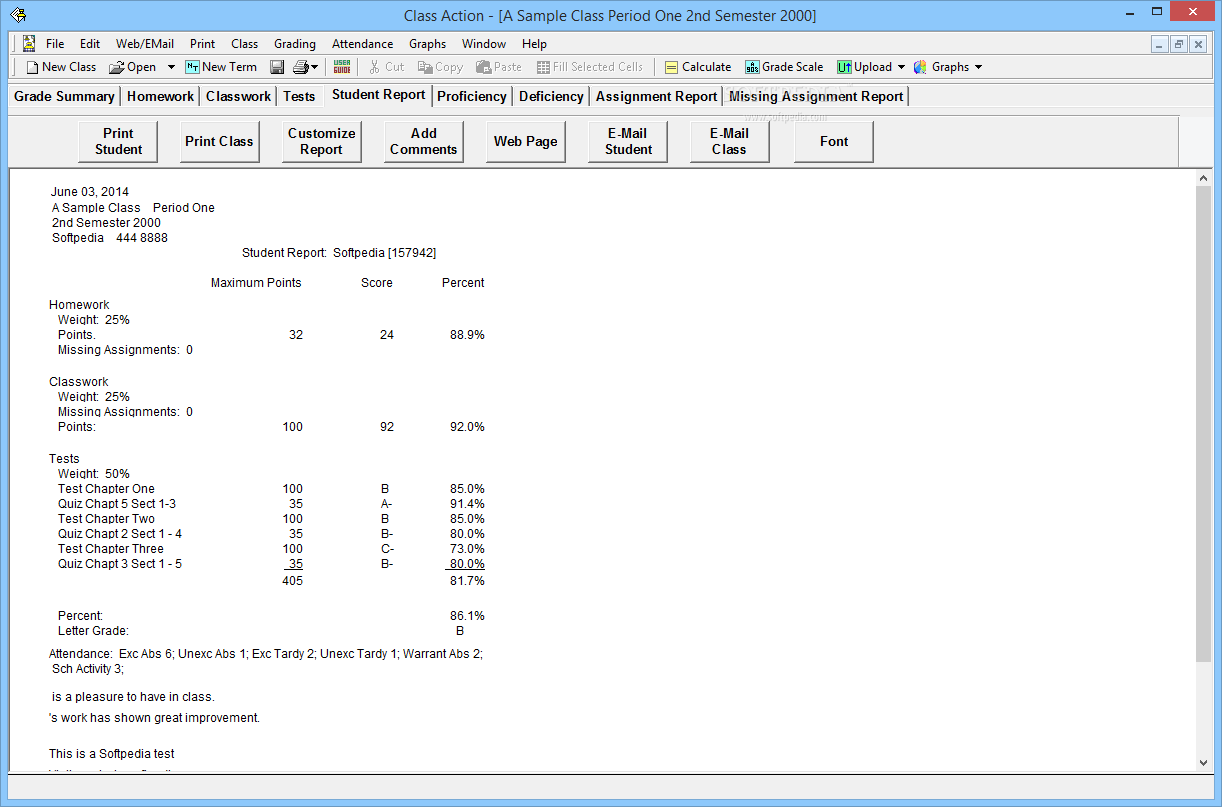
Task: Click the Open file toolbar button
Action: [133, 67]
